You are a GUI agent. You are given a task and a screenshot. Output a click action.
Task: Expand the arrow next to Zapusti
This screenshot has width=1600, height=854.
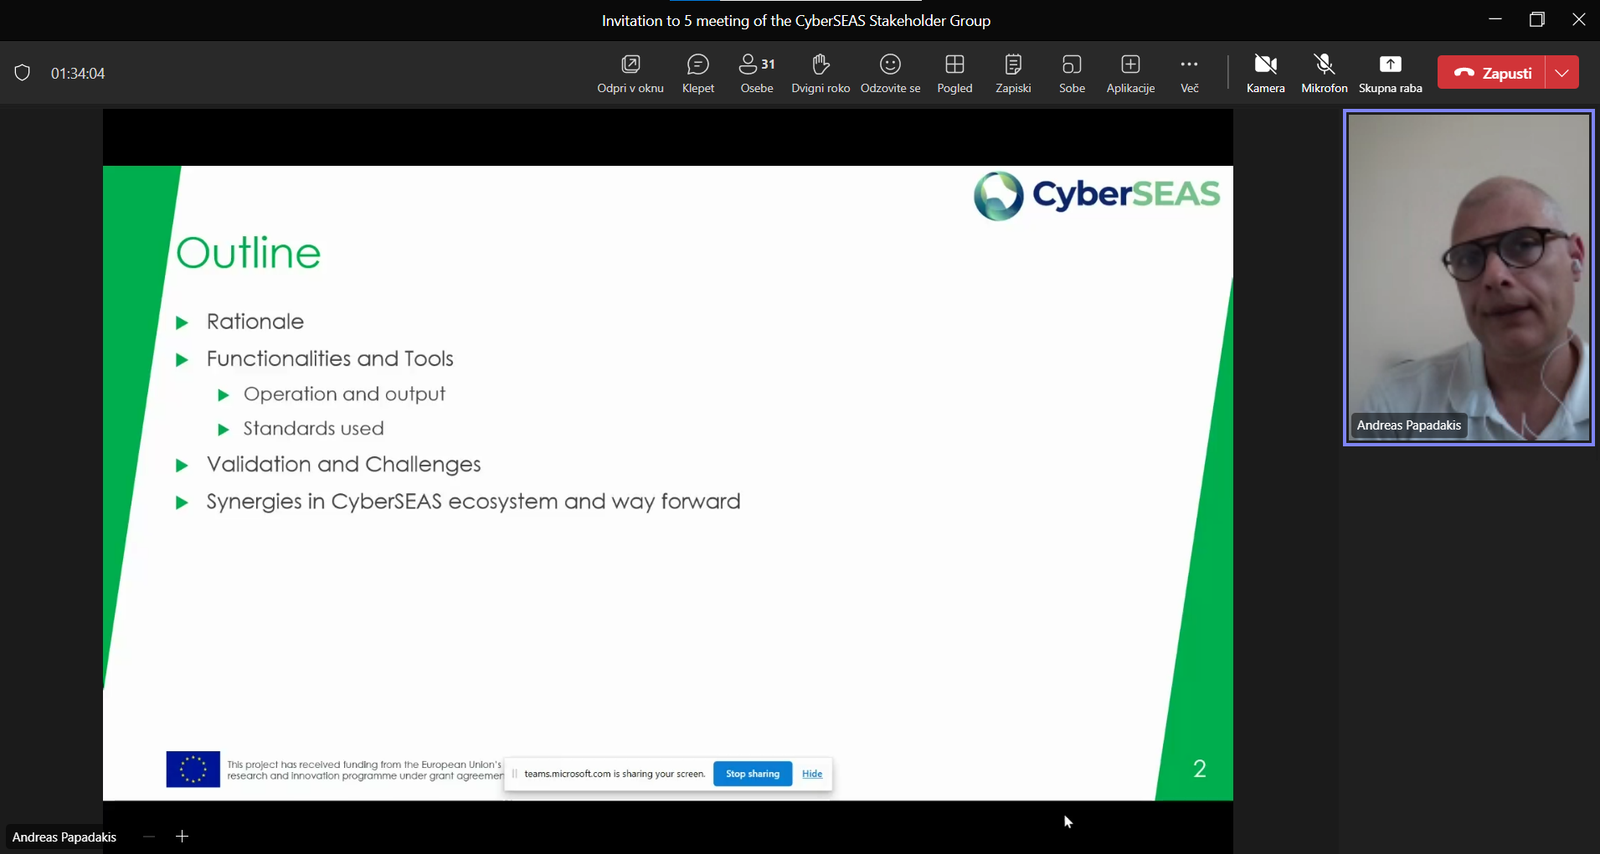tap(1562, 73)
